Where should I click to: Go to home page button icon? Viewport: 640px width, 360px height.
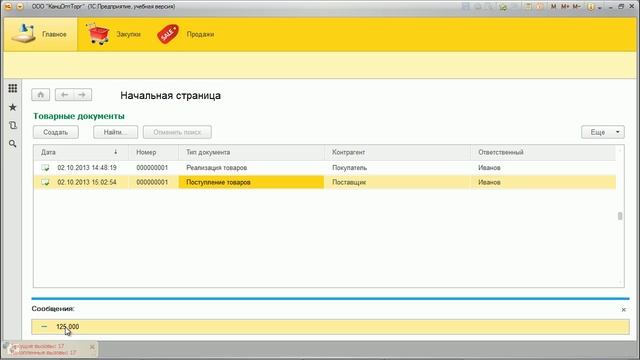point(41,95)
